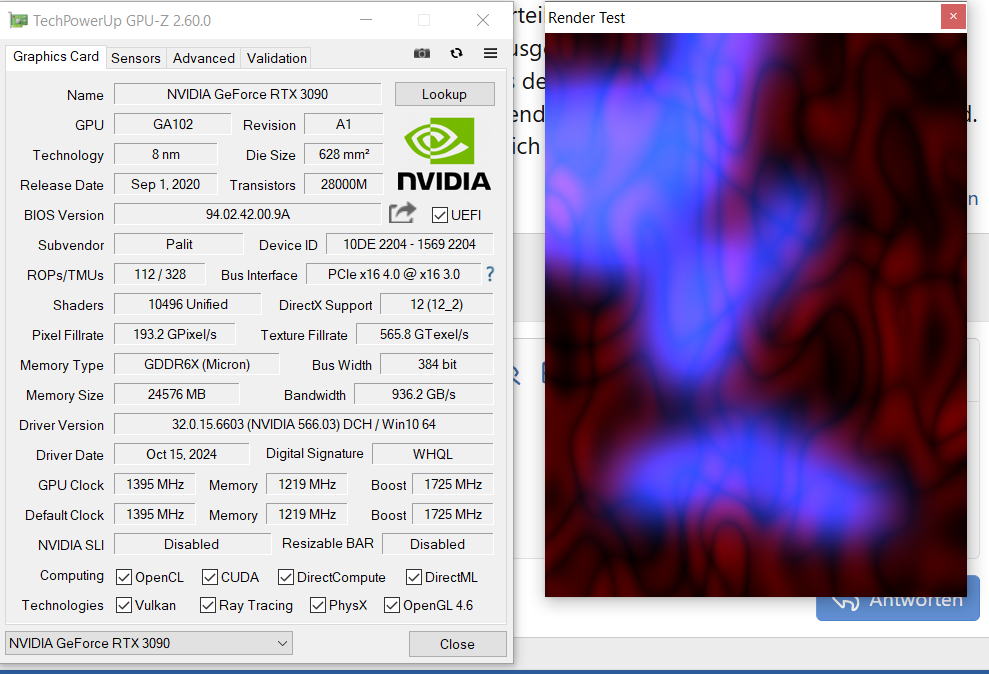Click the Bus Interface PCIe x16 4.0 value

pyautogui.click(x=394, y=274)
